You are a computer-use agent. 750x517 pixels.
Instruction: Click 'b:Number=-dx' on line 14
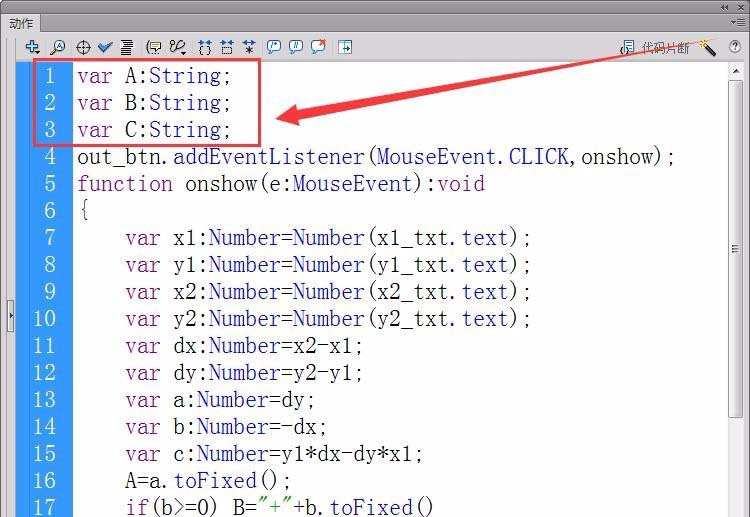244,427
